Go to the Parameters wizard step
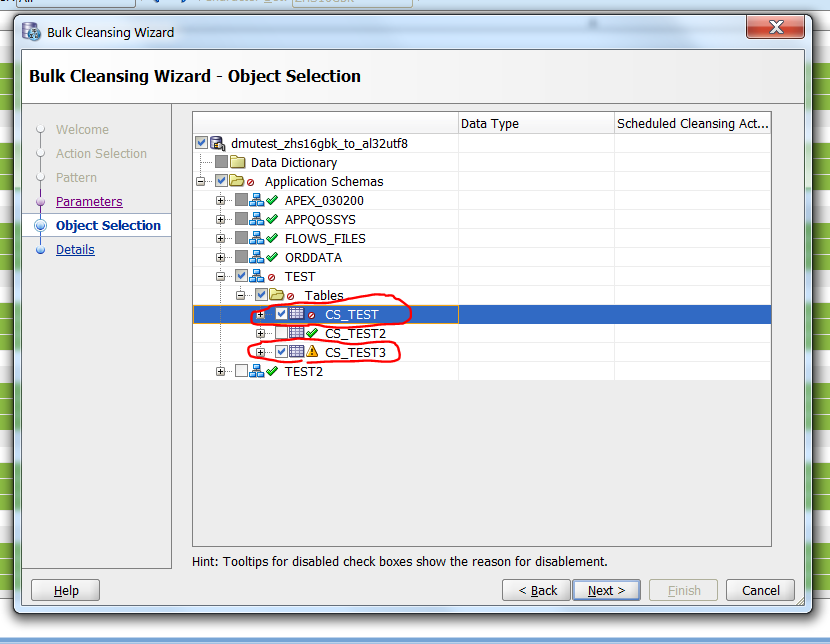 coord(89,202)
